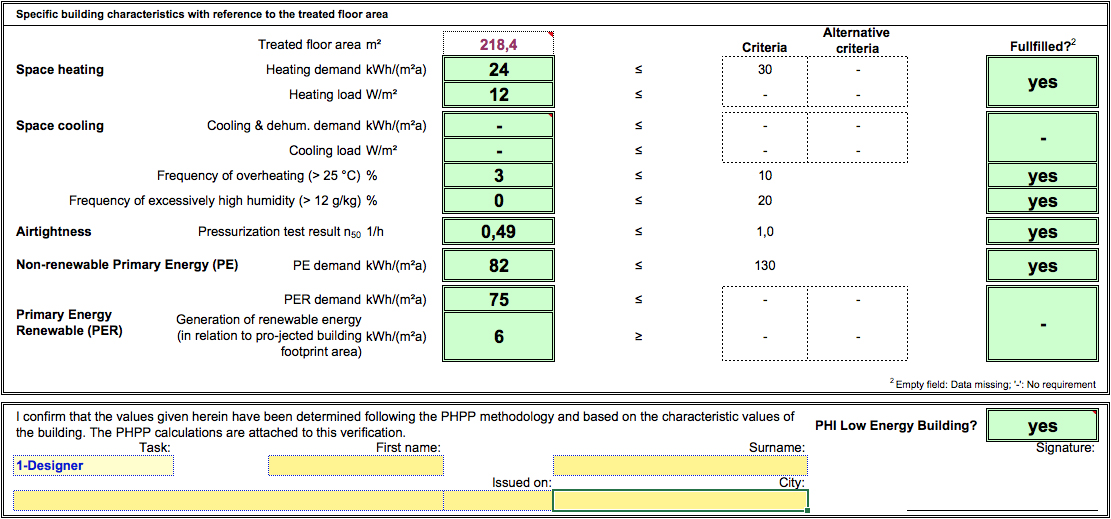Click the First name input field

(x=355, y=466)
